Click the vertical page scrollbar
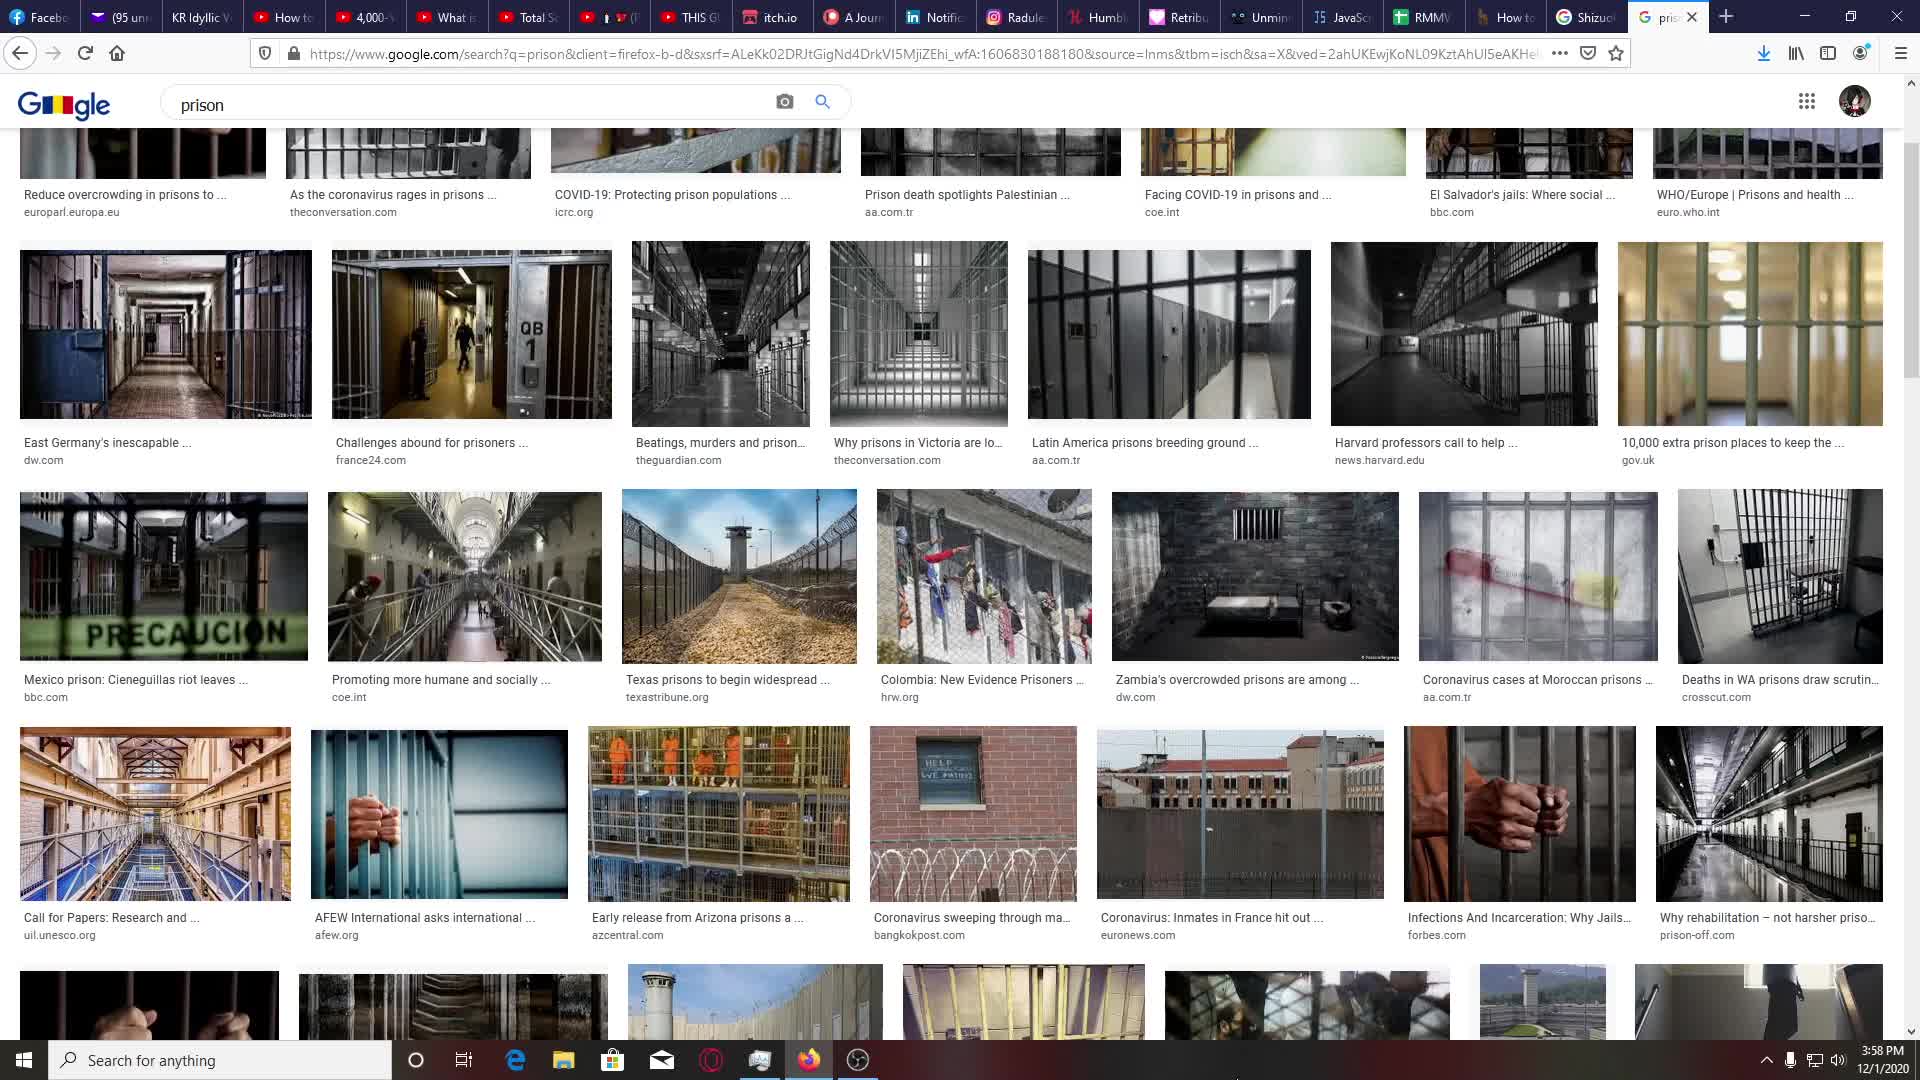Viewport: 1920px width, 1080px height. 1911,260
